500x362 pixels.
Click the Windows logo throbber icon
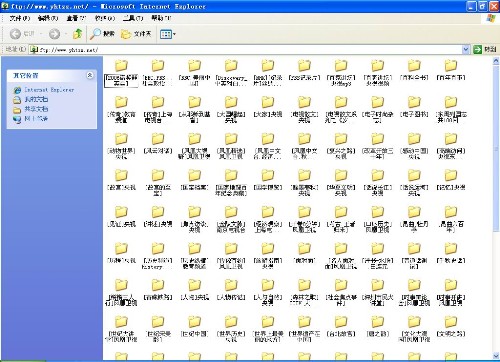491,18
